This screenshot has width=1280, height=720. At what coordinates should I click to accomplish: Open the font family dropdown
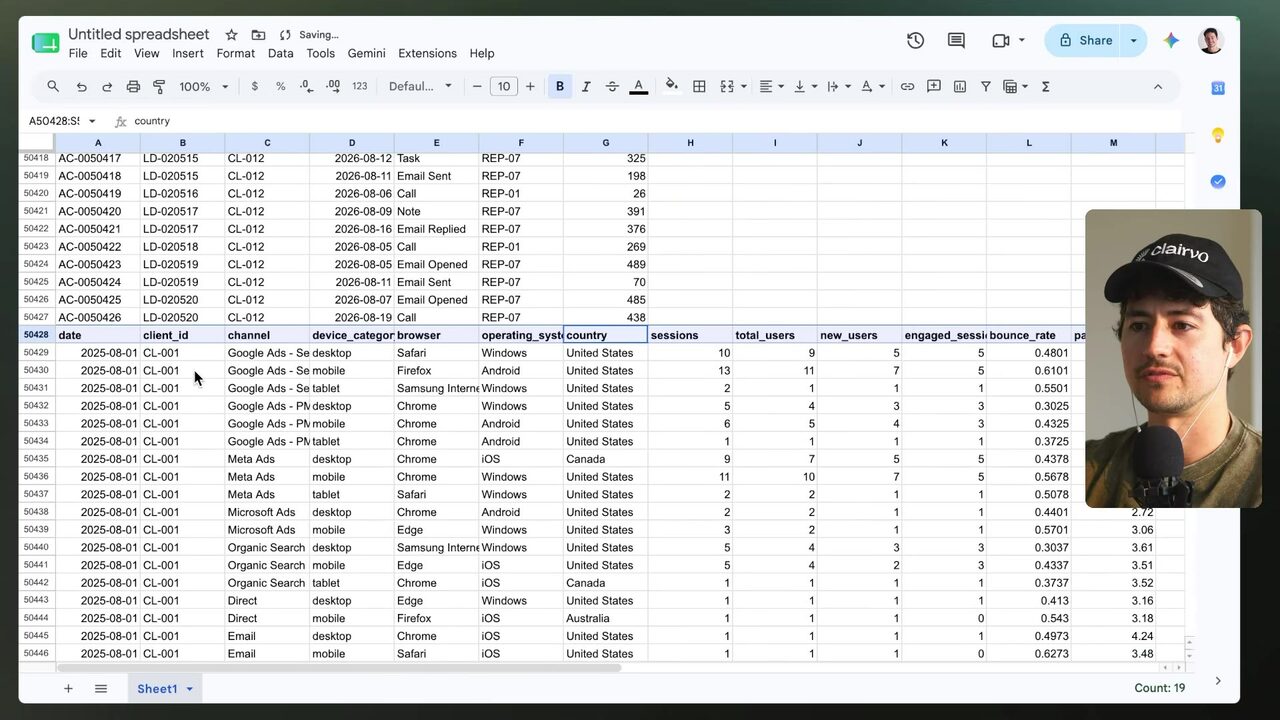(421, 87)
